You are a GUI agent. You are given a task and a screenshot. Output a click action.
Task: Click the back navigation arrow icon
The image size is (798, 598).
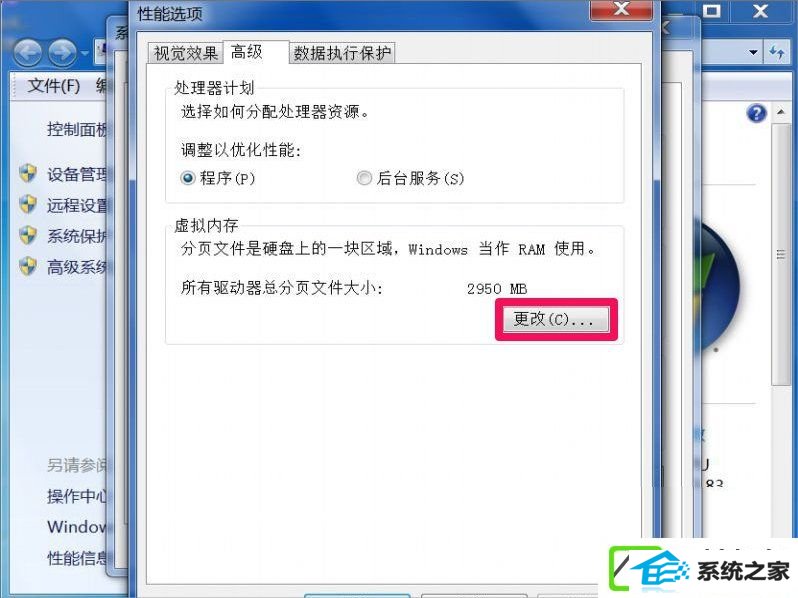coord(27,52)
